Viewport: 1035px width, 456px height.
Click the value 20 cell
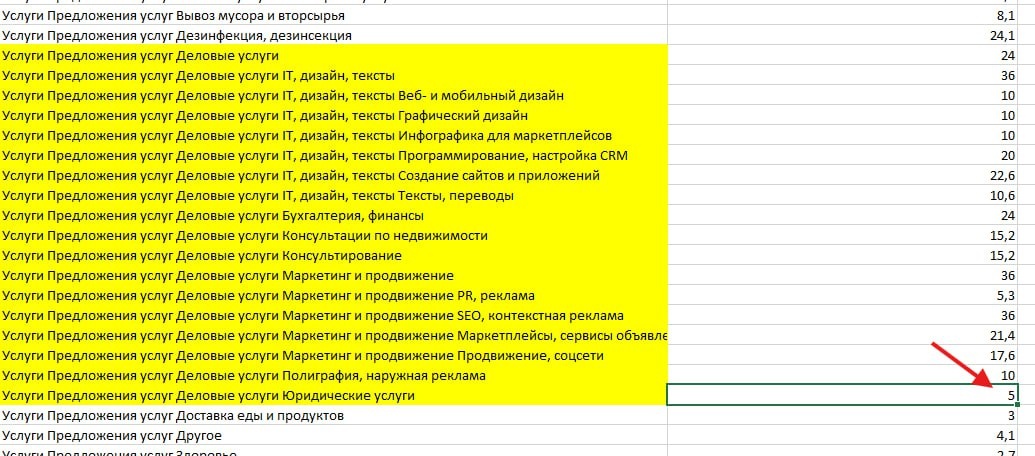(x=843, y=156)
